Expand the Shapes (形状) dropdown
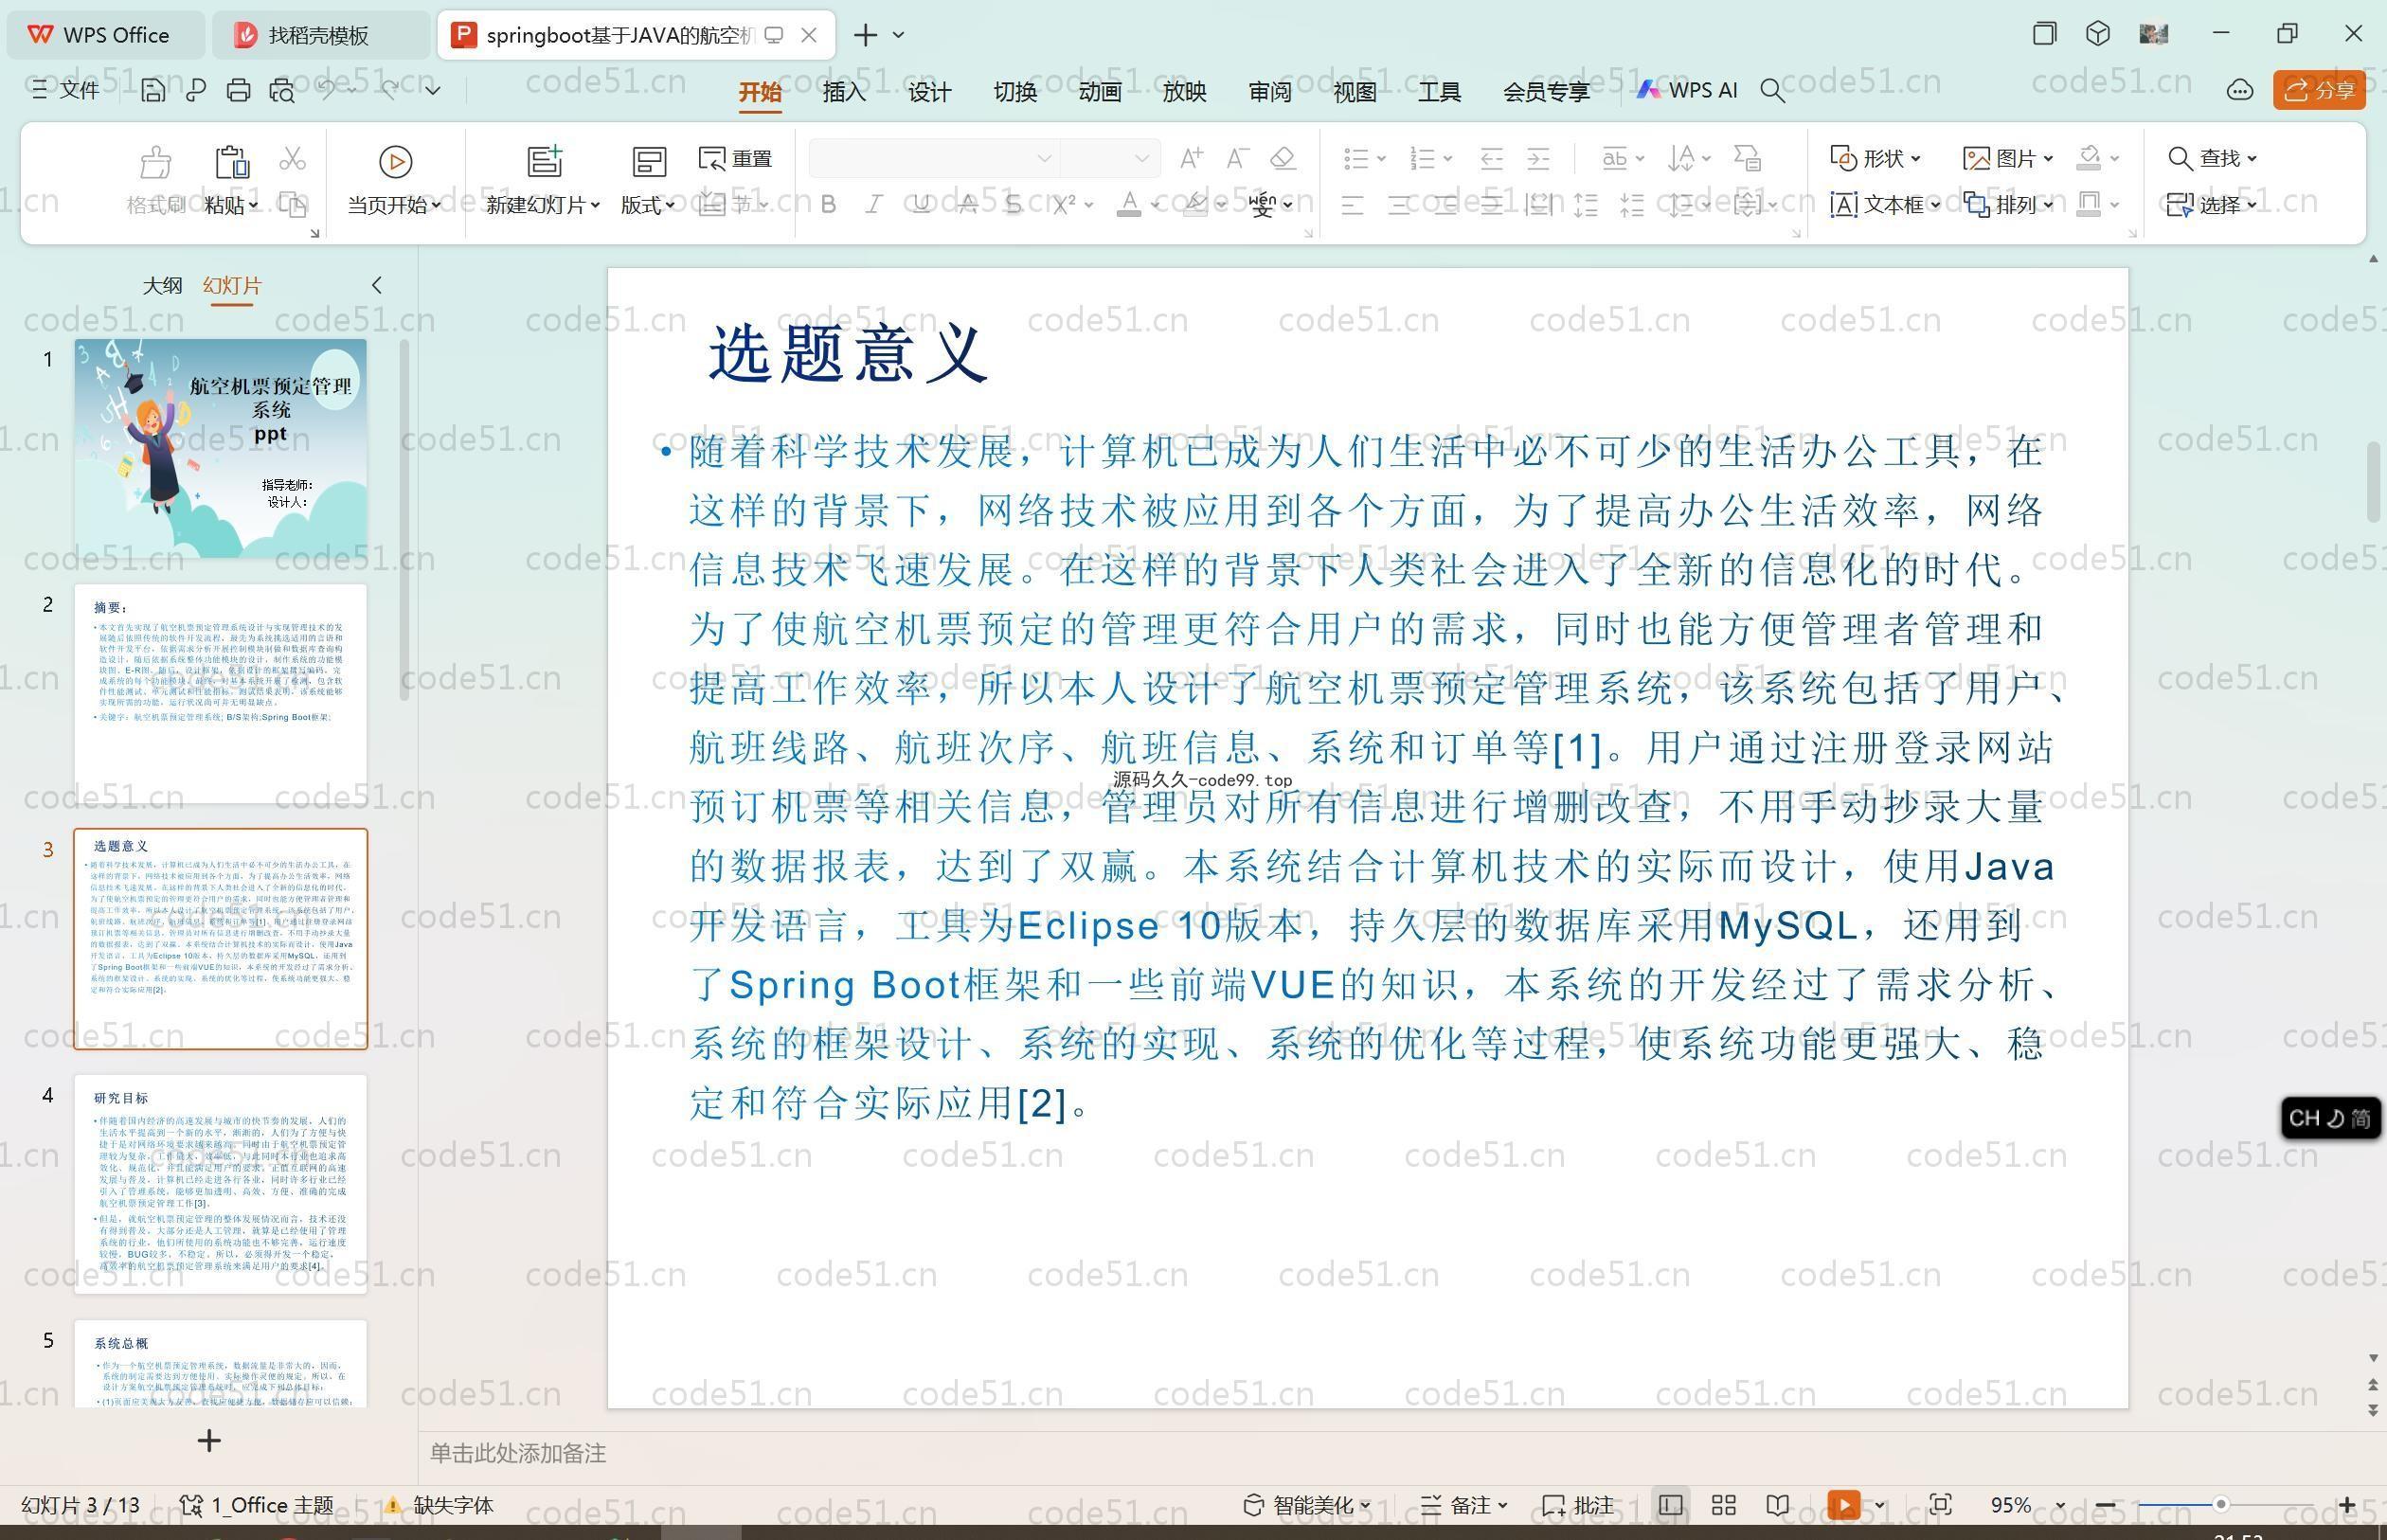Viewport: 2387px width, 1540px height. [1916, 158]
